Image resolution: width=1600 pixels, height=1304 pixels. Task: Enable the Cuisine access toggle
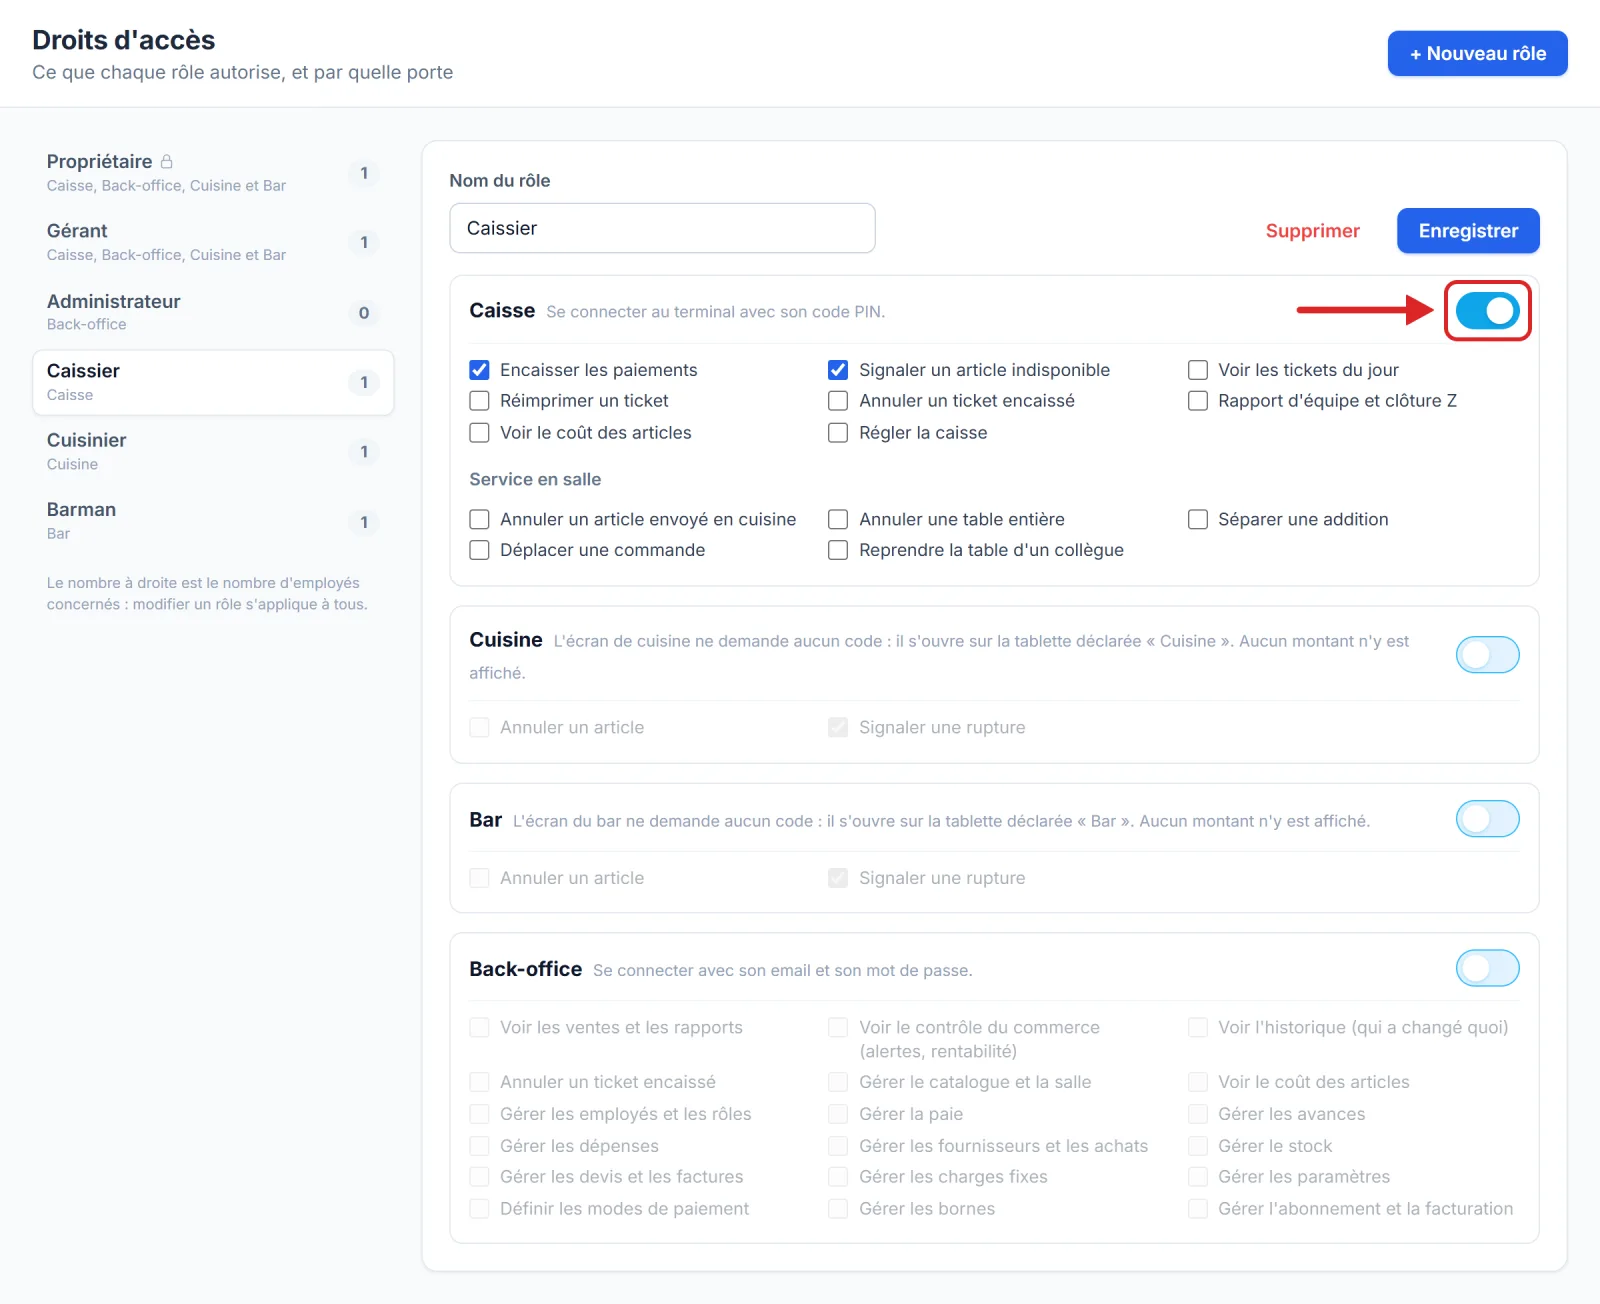point(1487,655)
